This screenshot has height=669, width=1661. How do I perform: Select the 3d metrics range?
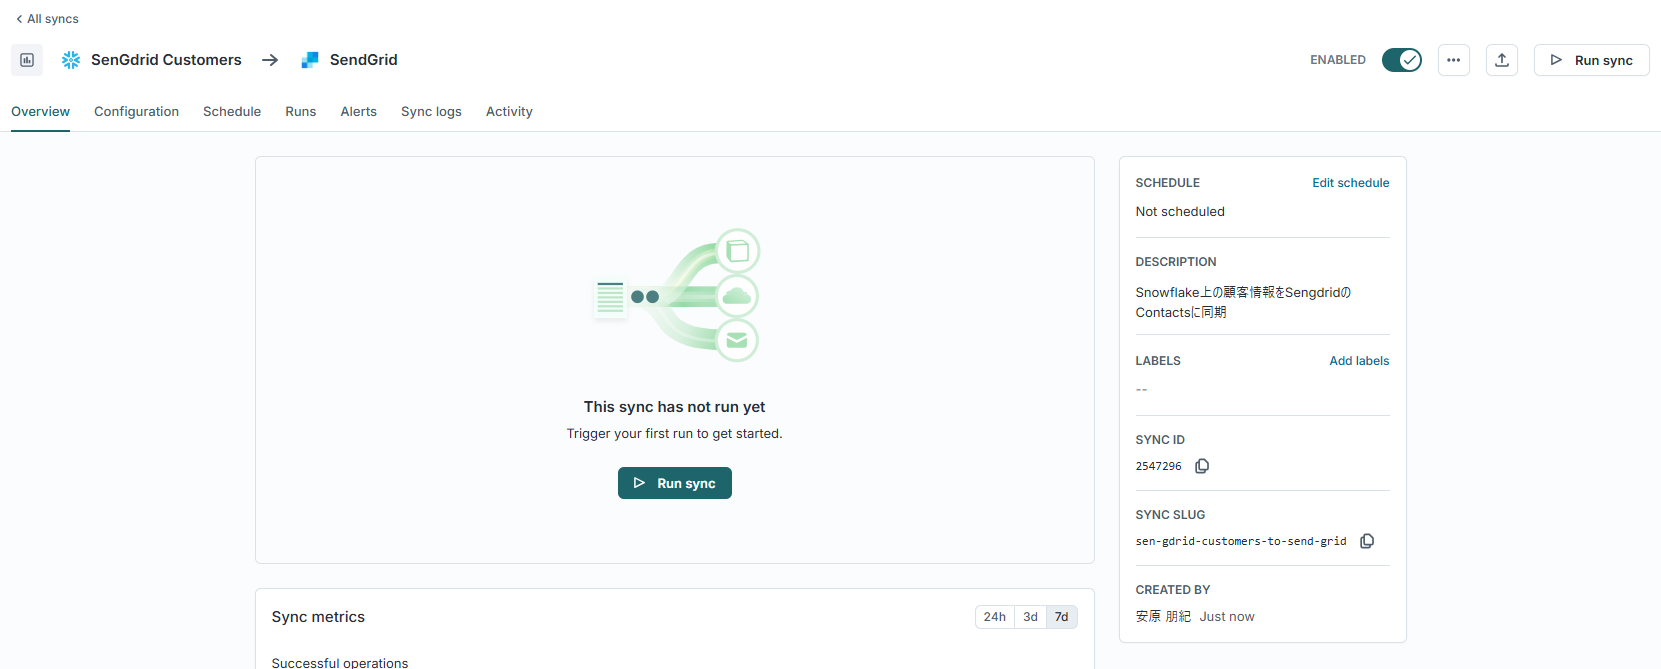(1030, 617)
